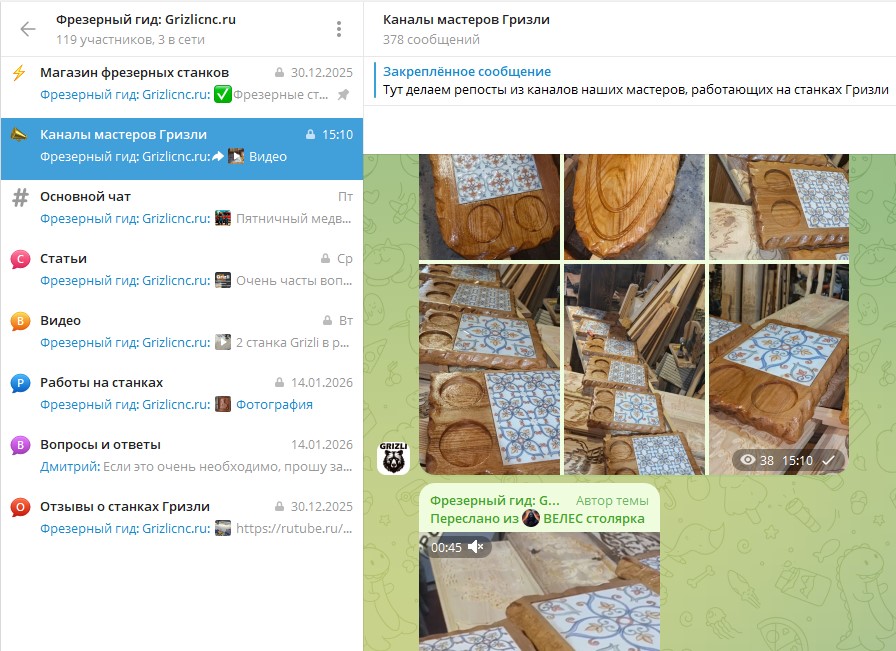Viewport: 896px width, 651px height.
Task: Click the hash icon of Основной чат
Action: 20,197
